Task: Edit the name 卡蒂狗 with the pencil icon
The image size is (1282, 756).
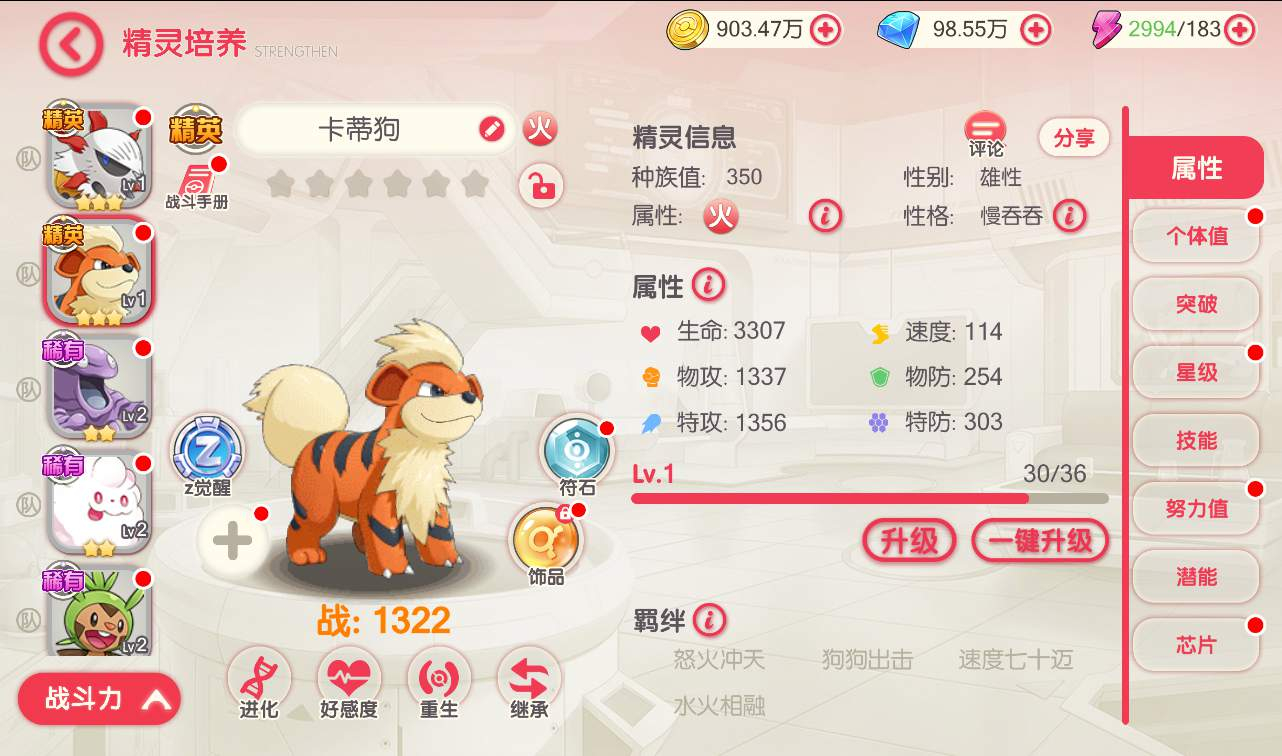Action: 492,128
